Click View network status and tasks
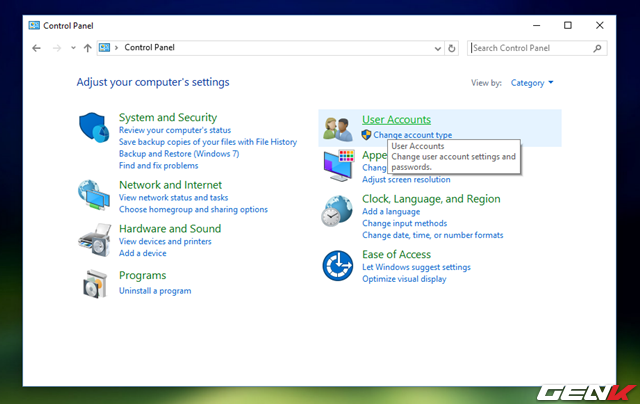Image resolution: width=640 pixels, height=404 pixels. point(173,198)
